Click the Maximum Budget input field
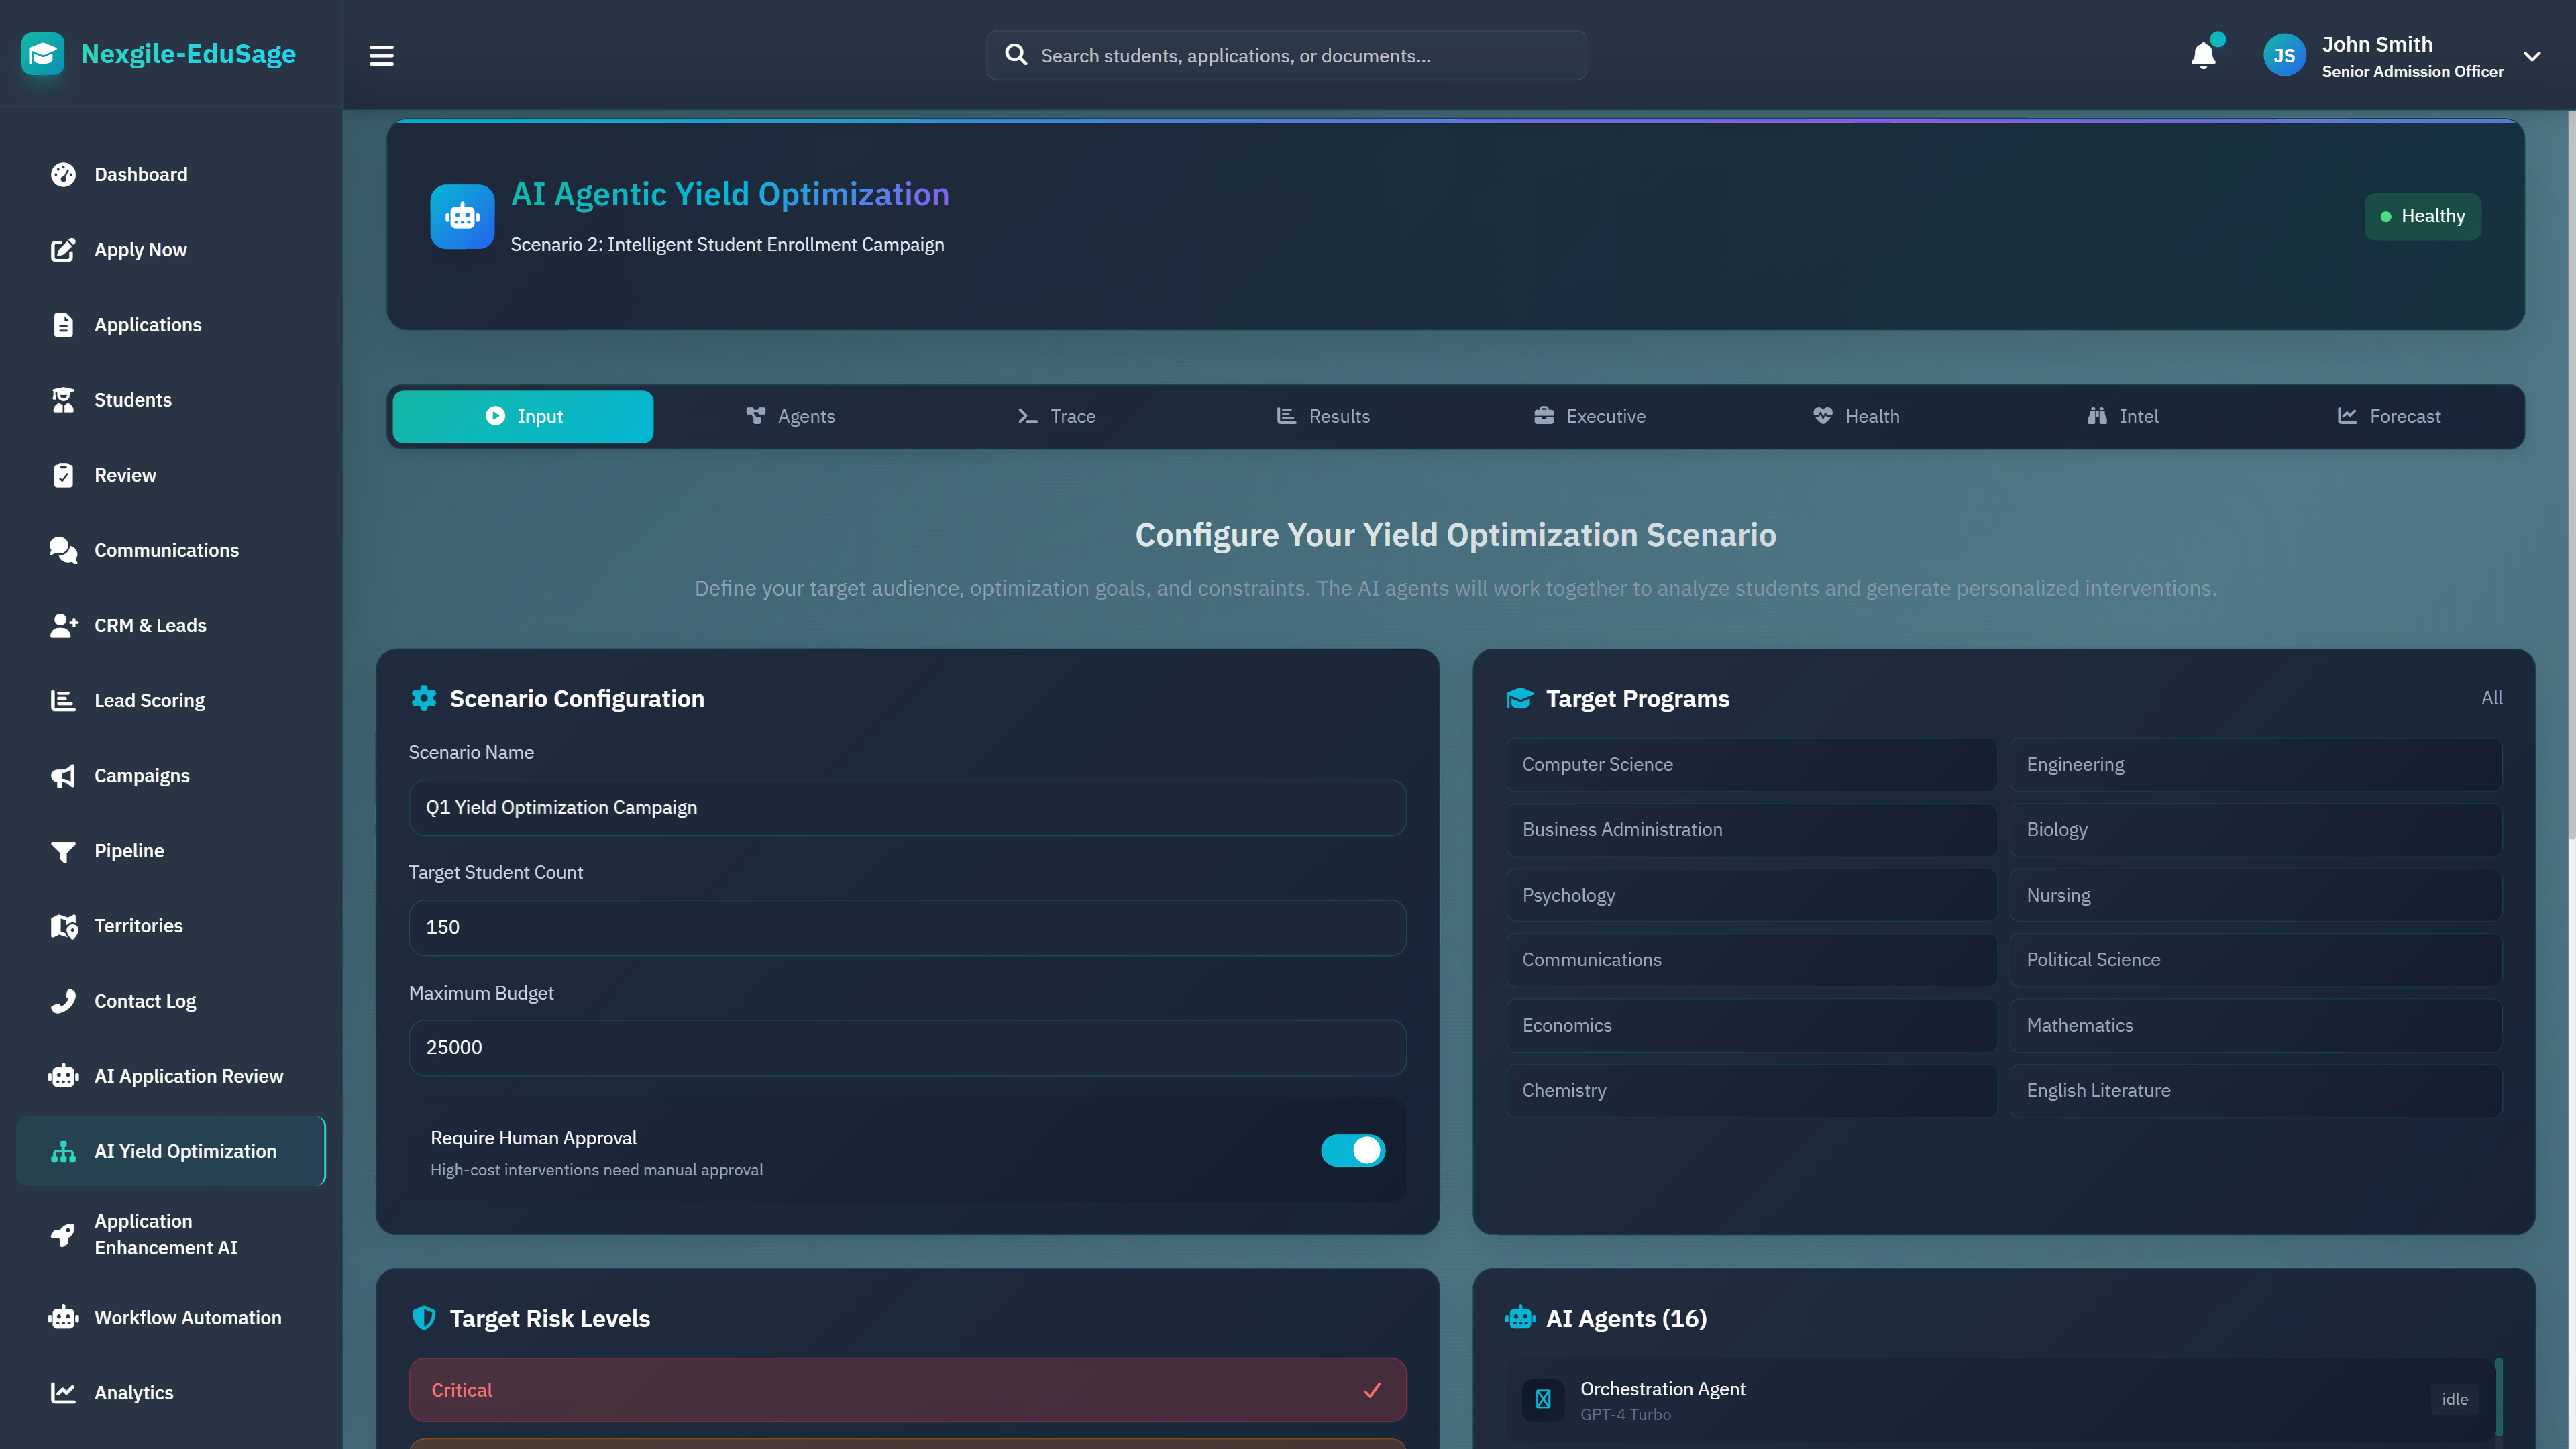2576x1449 pixels. (907, 1047)
